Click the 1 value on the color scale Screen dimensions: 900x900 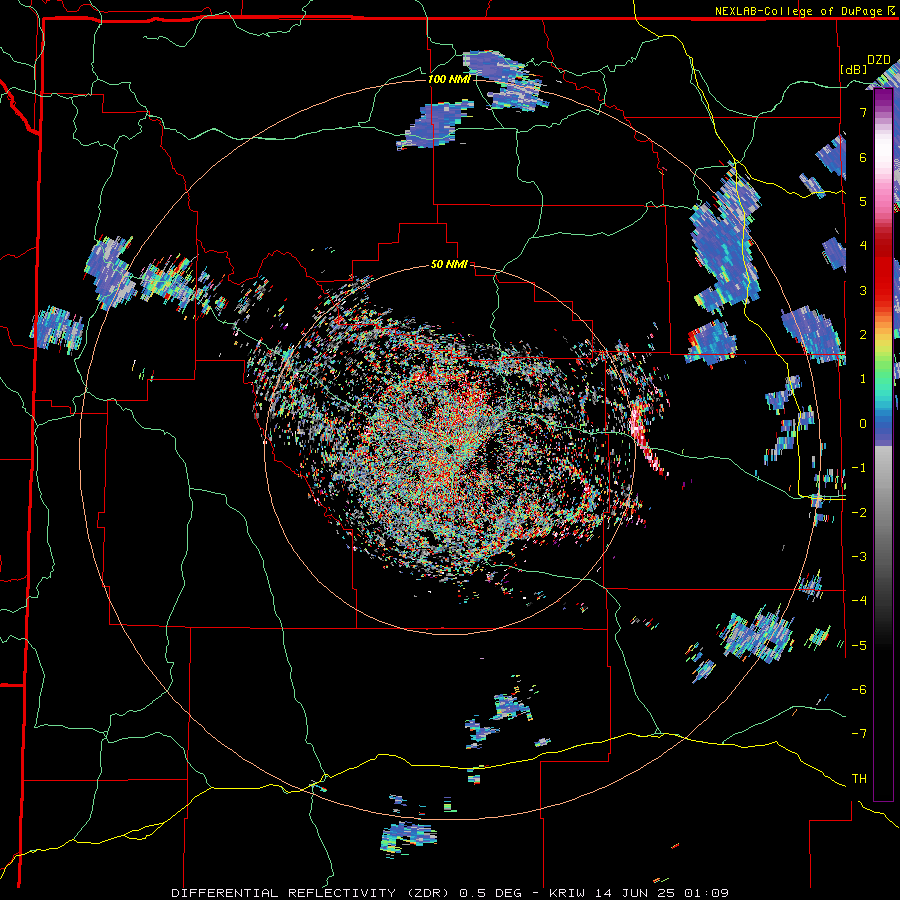coord(863,379)
